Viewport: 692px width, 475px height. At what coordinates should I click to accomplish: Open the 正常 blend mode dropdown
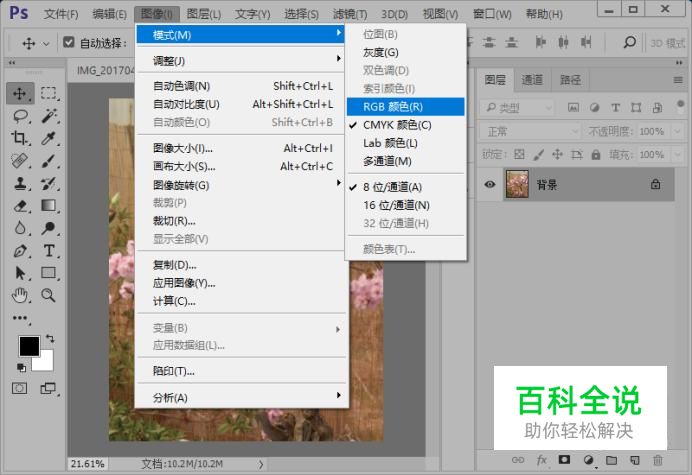(x=530, y=132)
